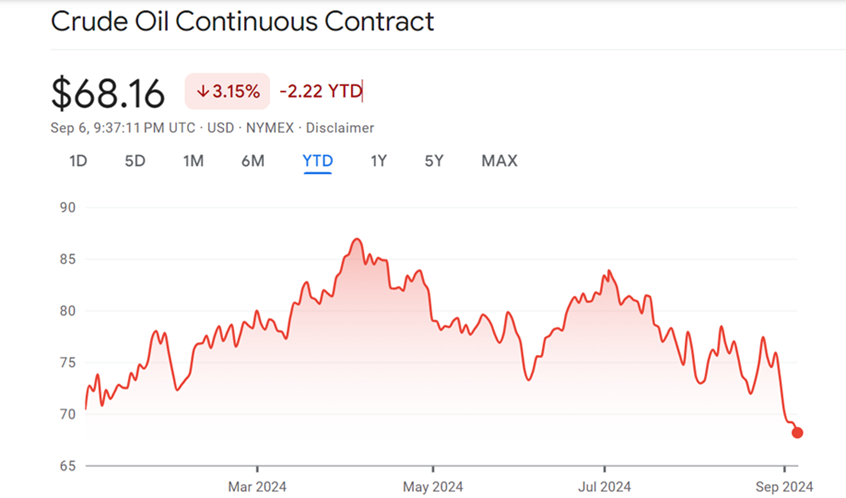Select the active YTD tab
Screen dimensions: 846x498
[x=318, y=160]
